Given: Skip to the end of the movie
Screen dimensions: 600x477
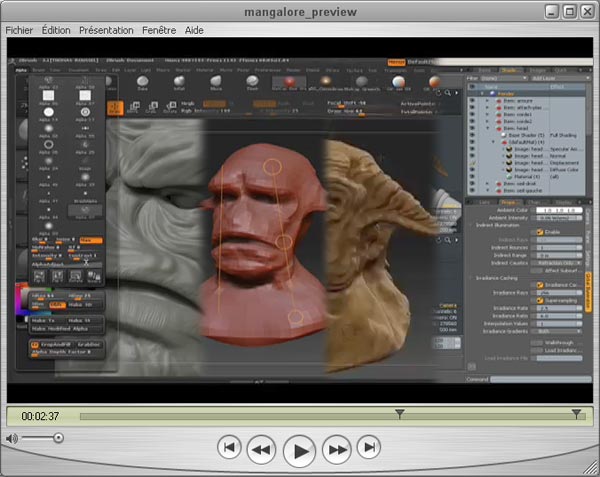Looking at the screenshot, I should pos(369,447).
